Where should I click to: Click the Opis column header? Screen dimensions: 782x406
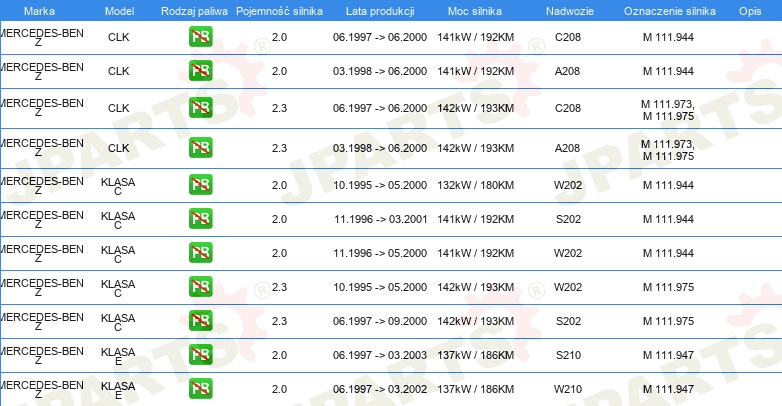click(750, 11)
